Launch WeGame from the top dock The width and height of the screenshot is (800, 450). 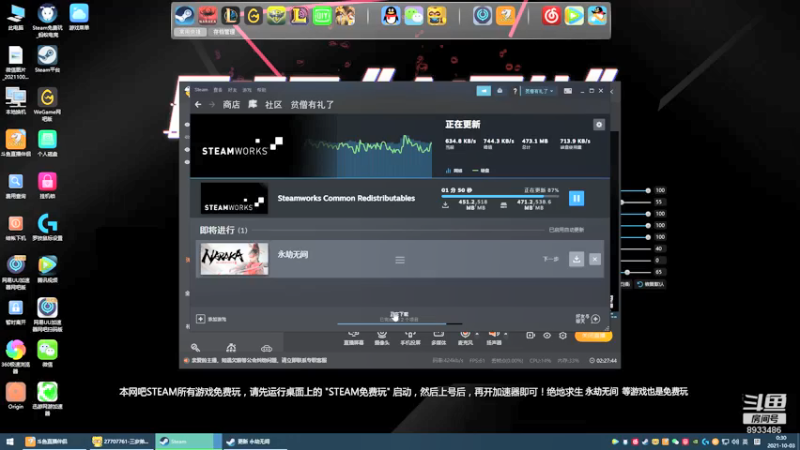[253, 15]
